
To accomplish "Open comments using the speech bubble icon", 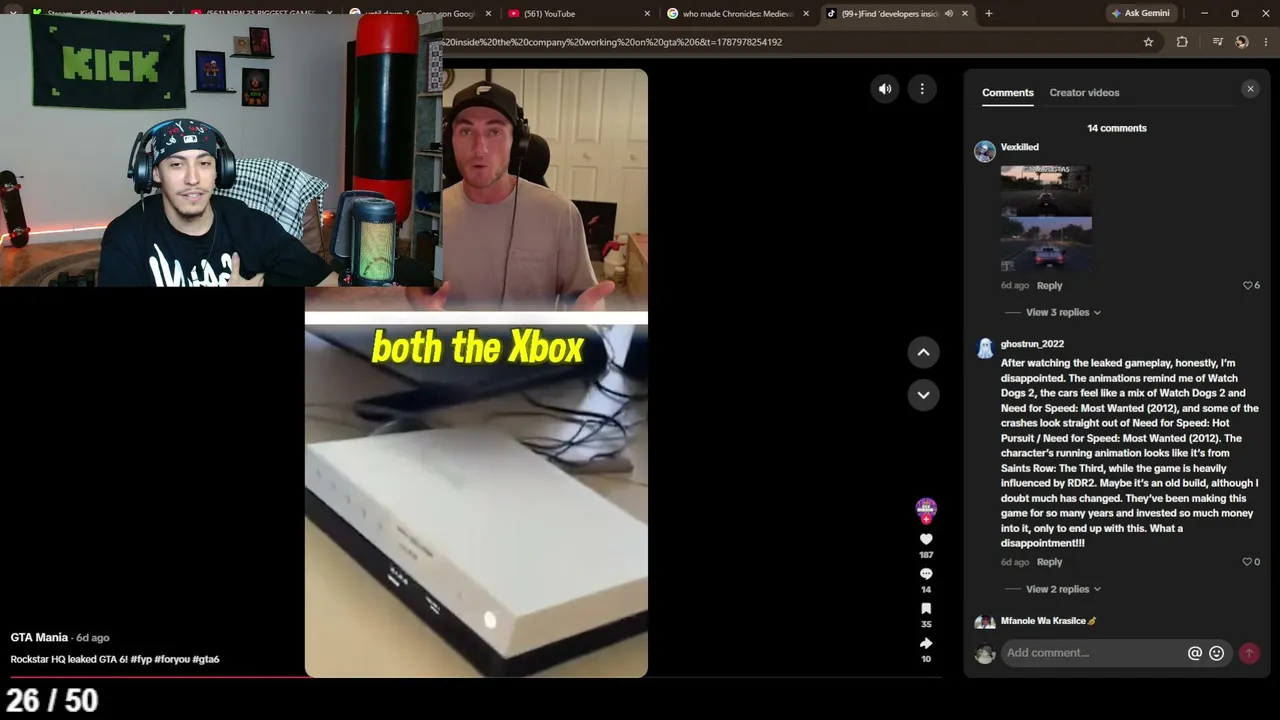I will (926, 574).
